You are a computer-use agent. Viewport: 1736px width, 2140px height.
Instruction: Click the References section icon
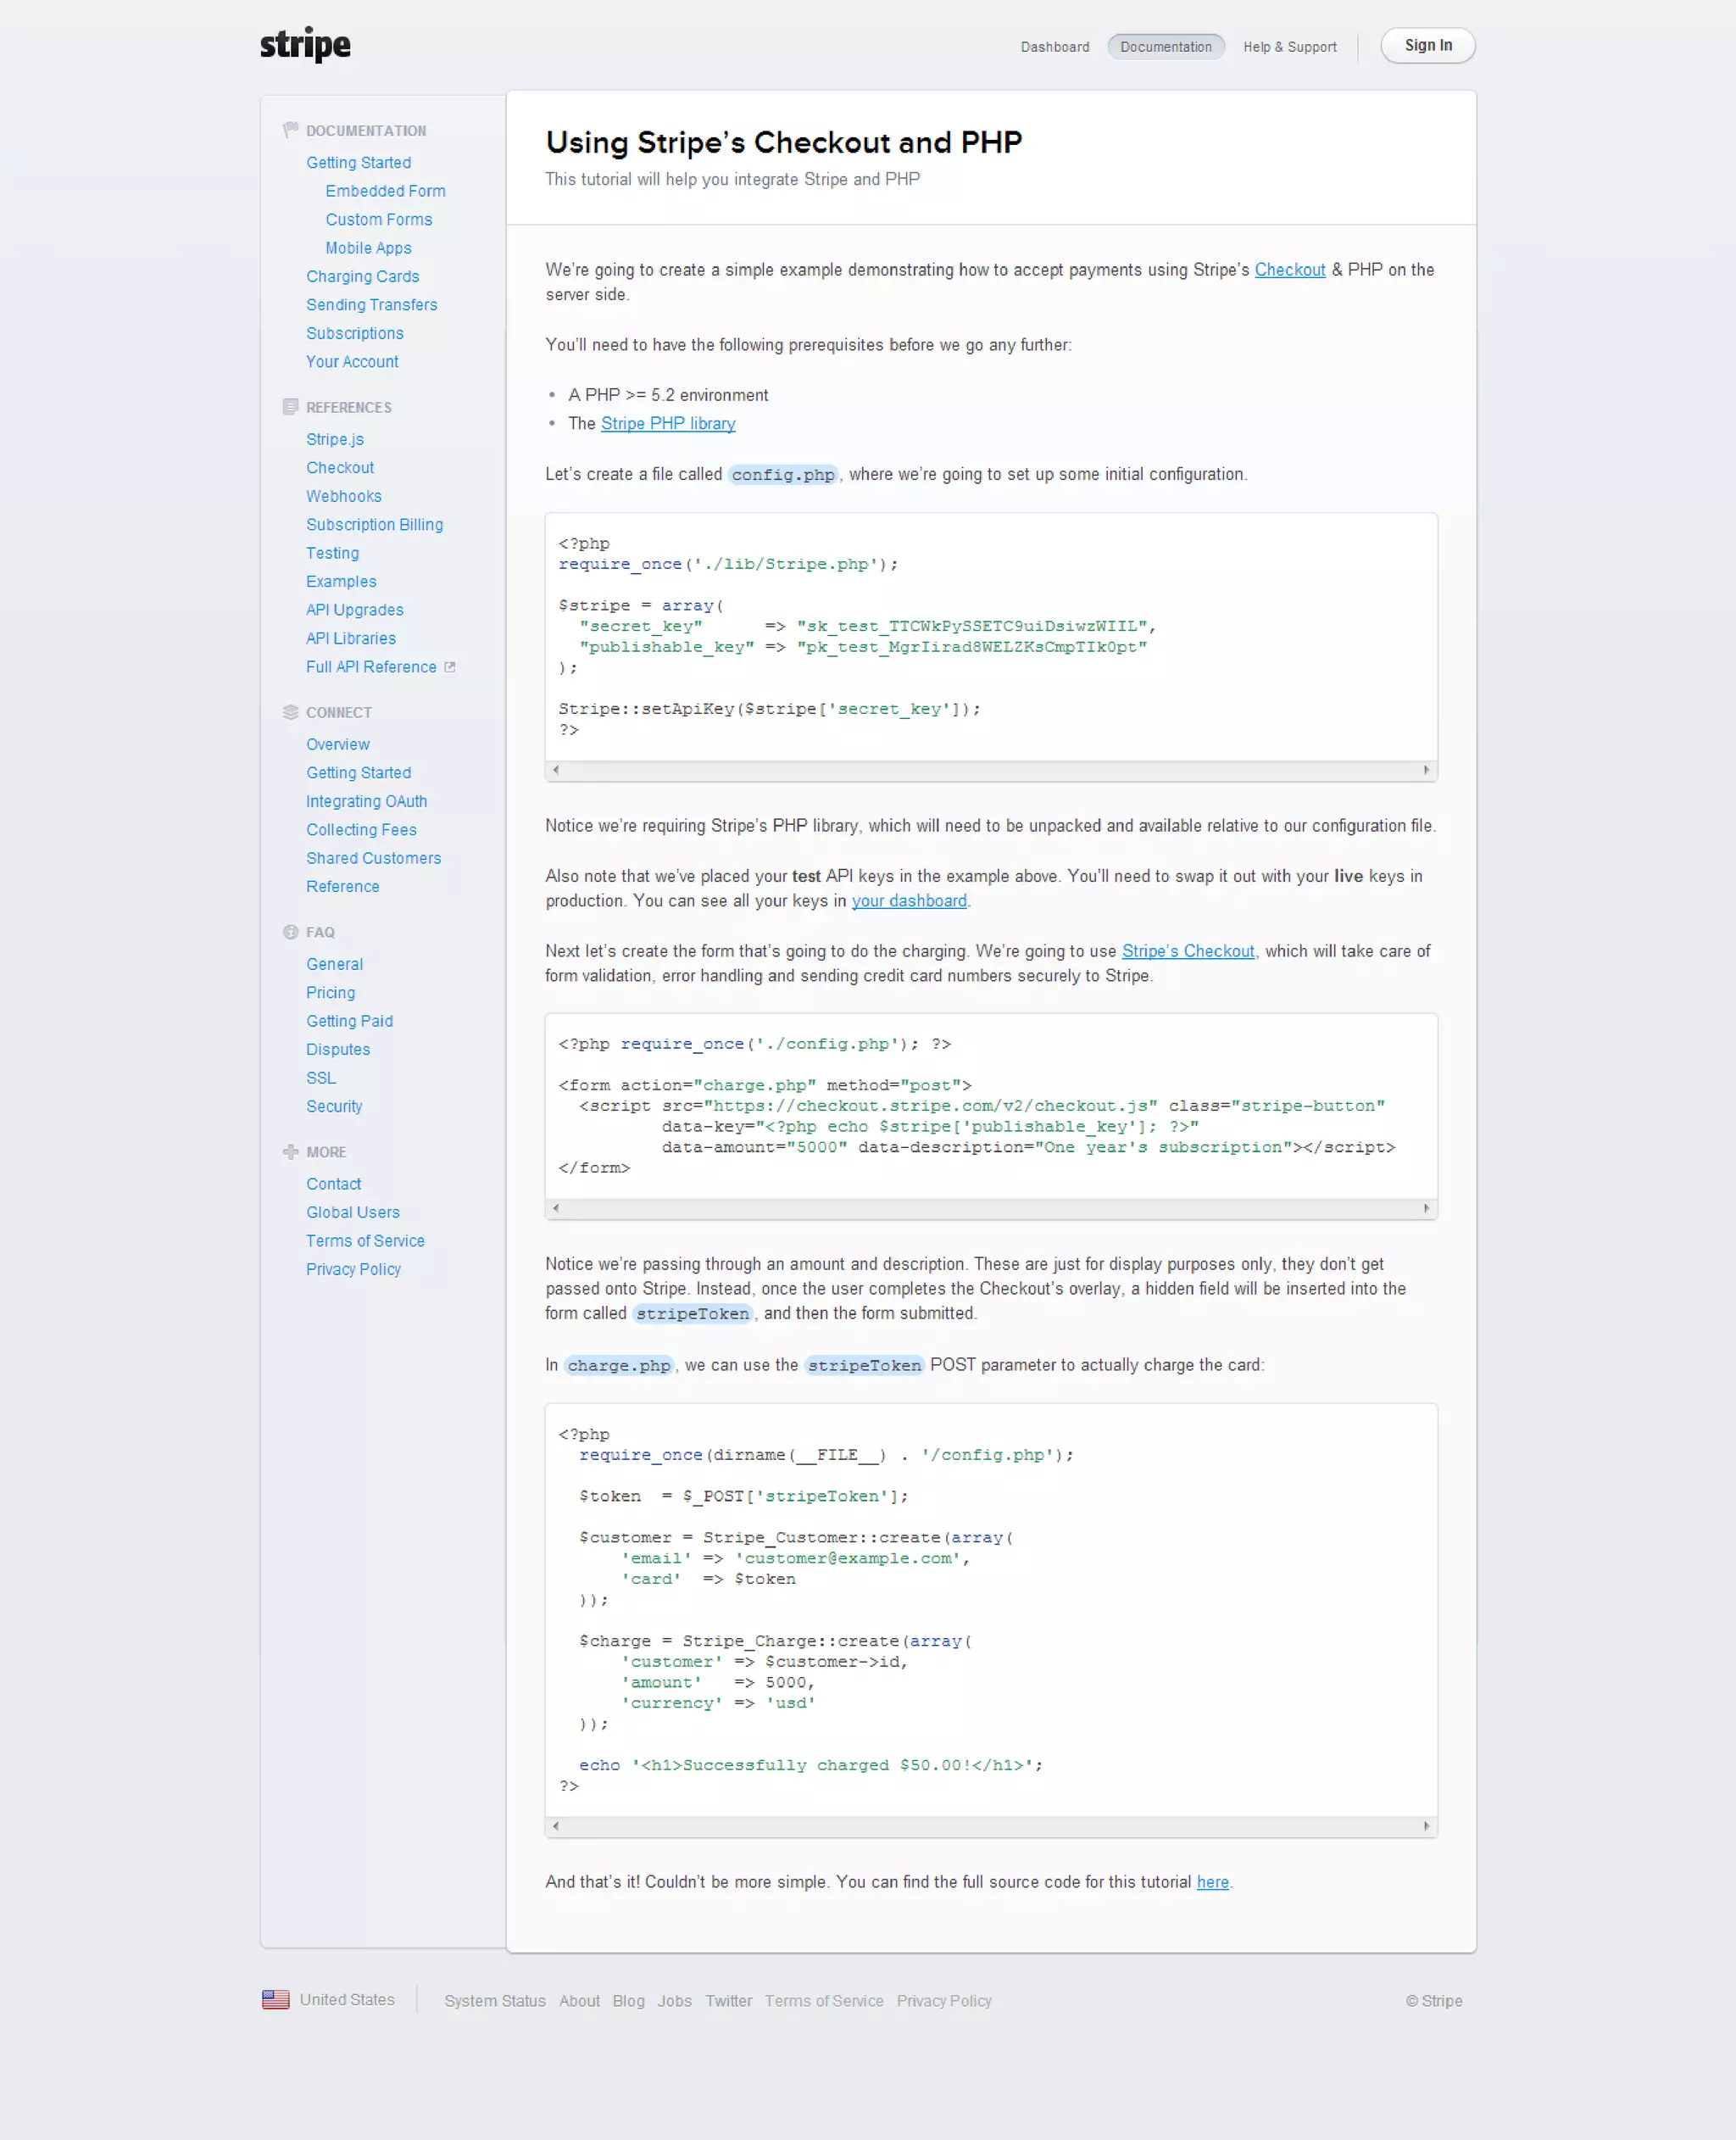[x=291, y=407]
